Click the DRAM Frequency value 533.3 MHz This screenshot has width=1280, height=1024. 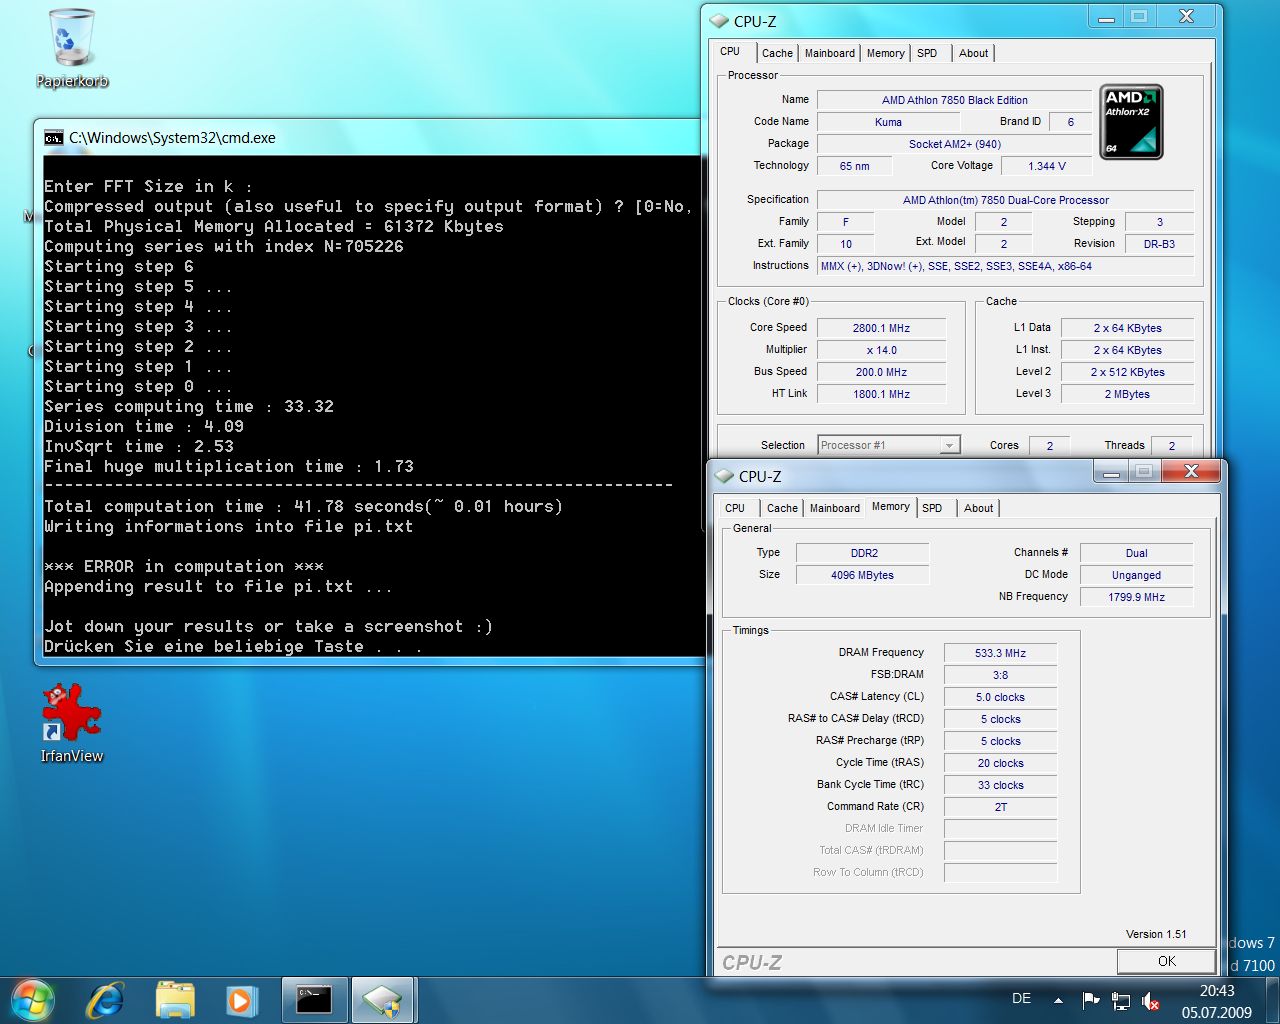coord(1000,653)
